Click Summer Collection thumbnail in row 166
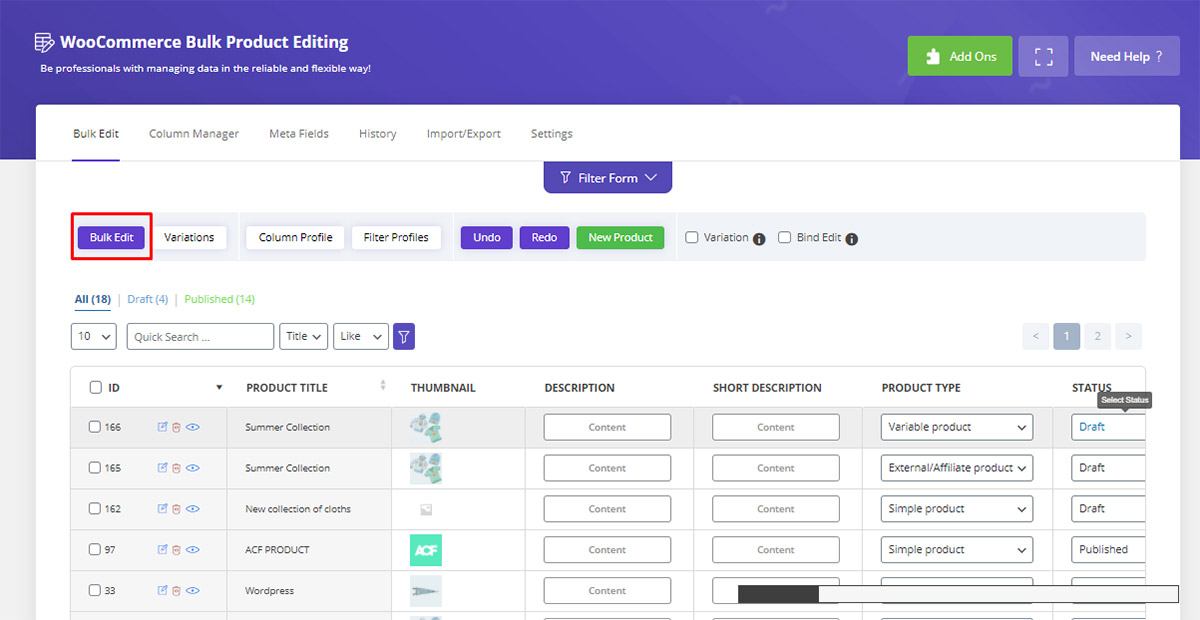This screenshot has width=1200, height=620. point(426,427)
